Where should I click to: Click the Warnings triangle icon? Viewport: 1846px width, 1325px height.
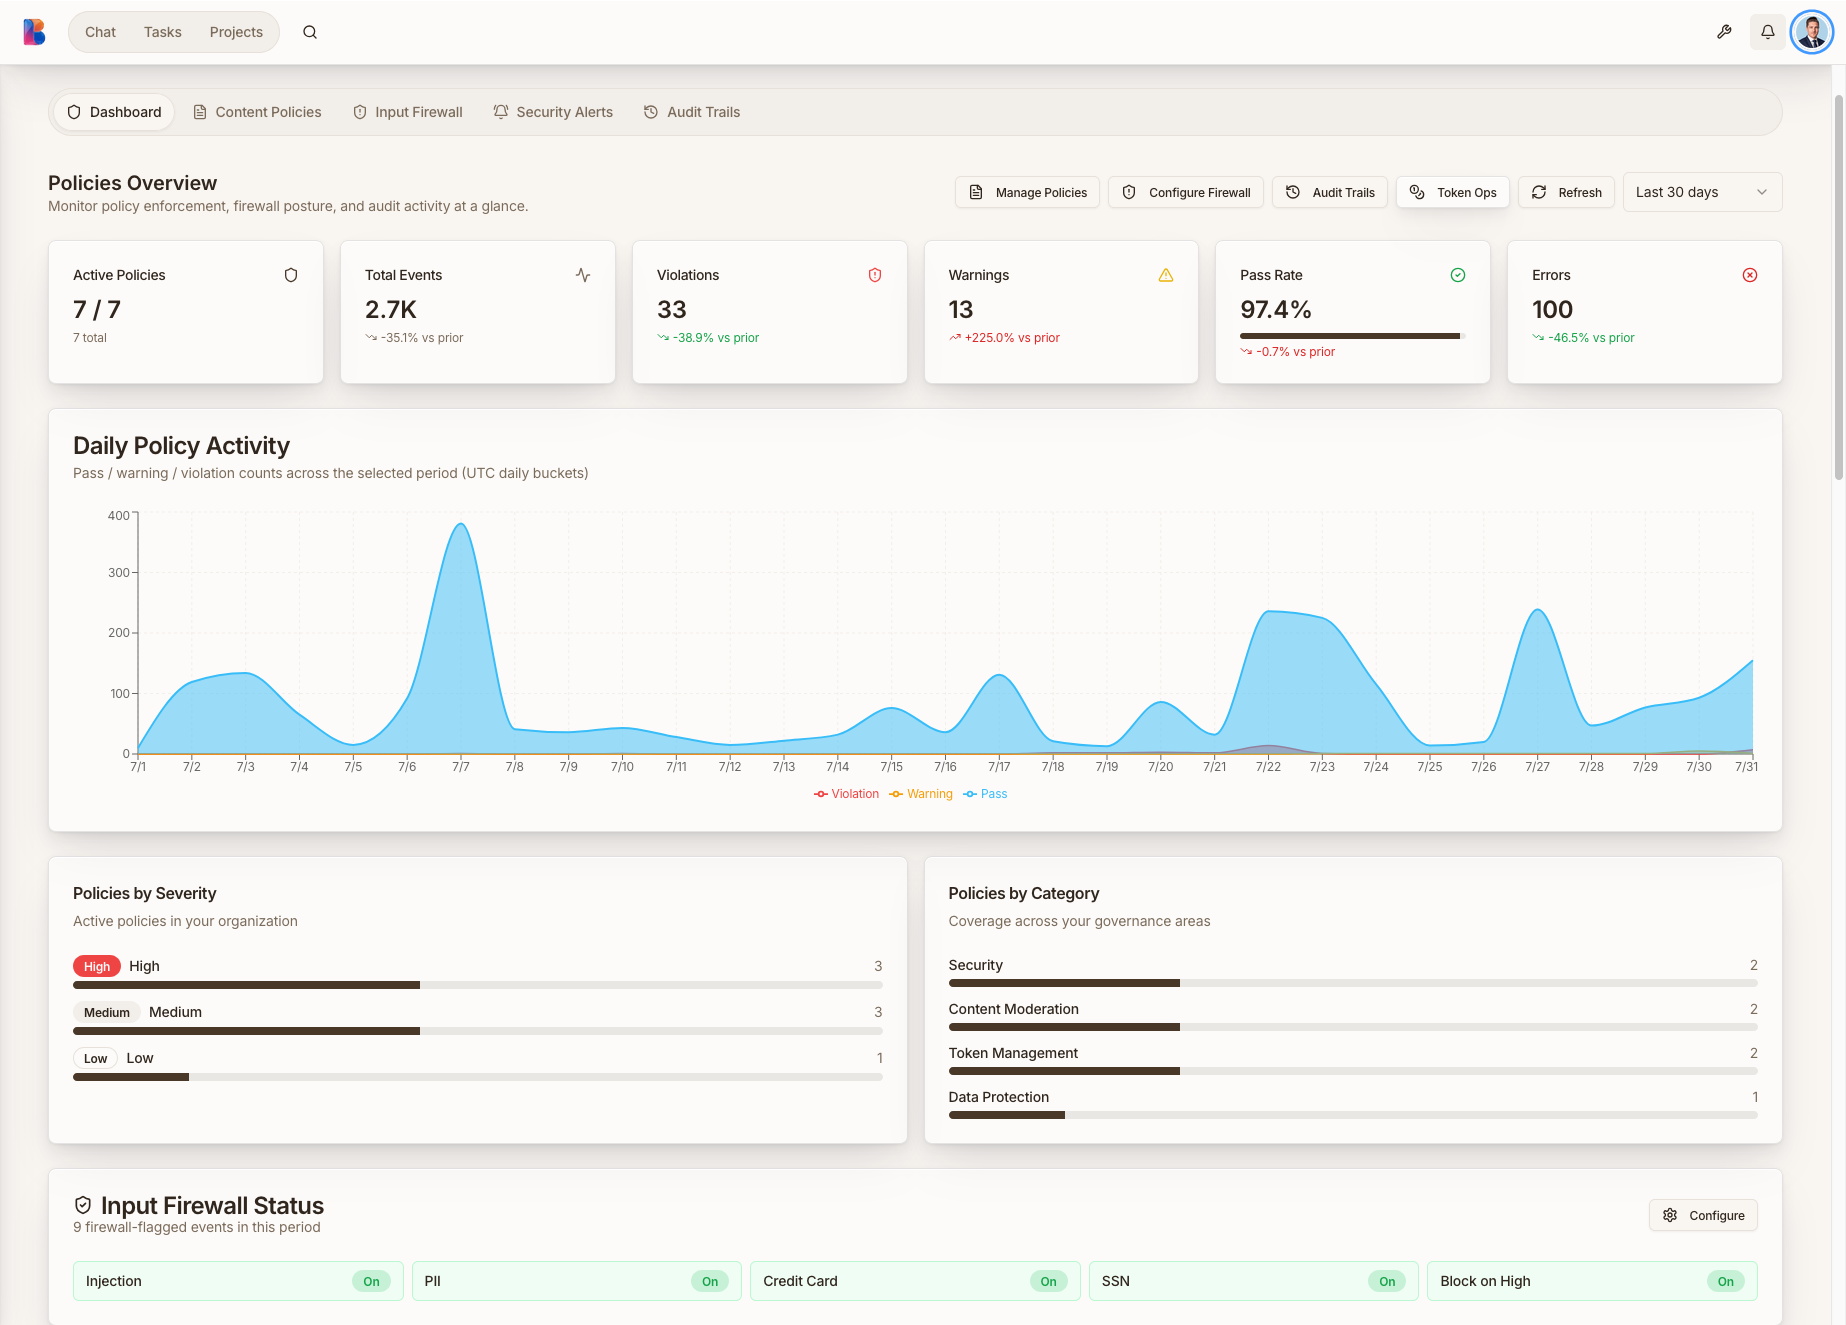point(1166,275)
